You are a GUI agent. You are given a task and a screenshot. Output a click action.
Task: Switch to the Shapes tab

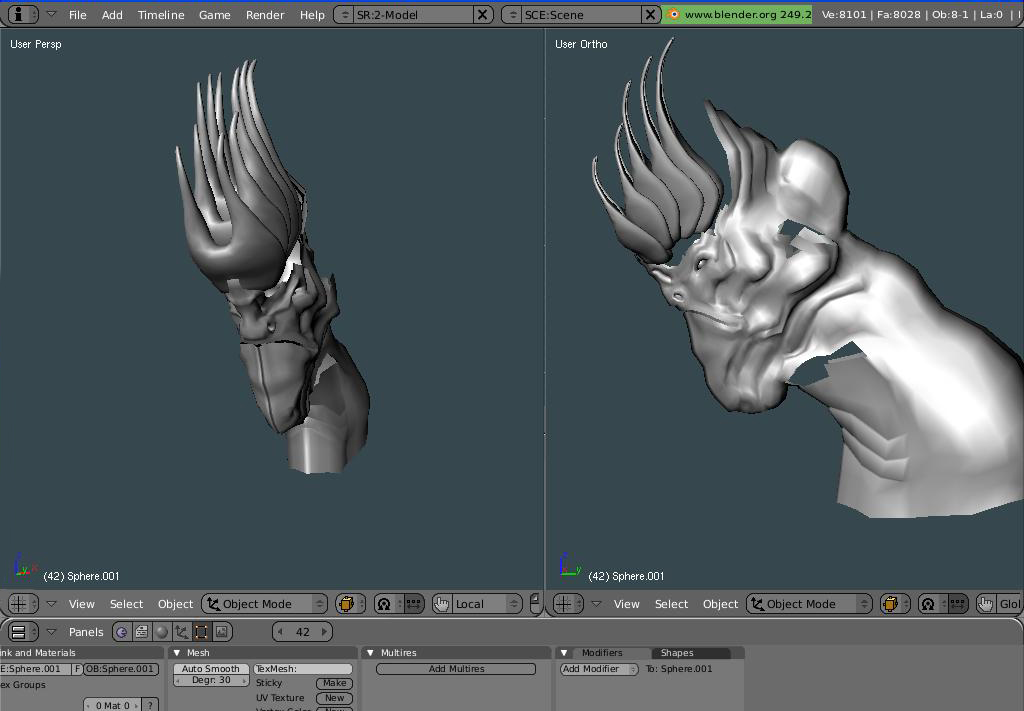[x=677, y=653]
